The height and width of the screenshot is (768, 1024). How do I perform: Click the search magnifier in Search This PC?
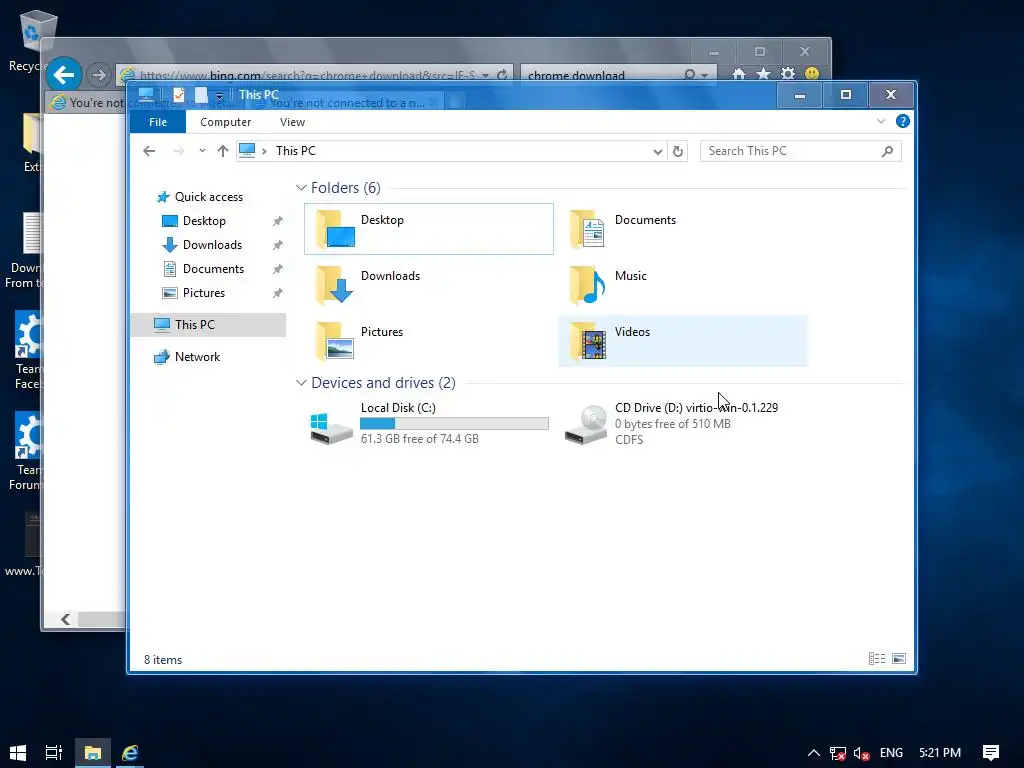887,151
